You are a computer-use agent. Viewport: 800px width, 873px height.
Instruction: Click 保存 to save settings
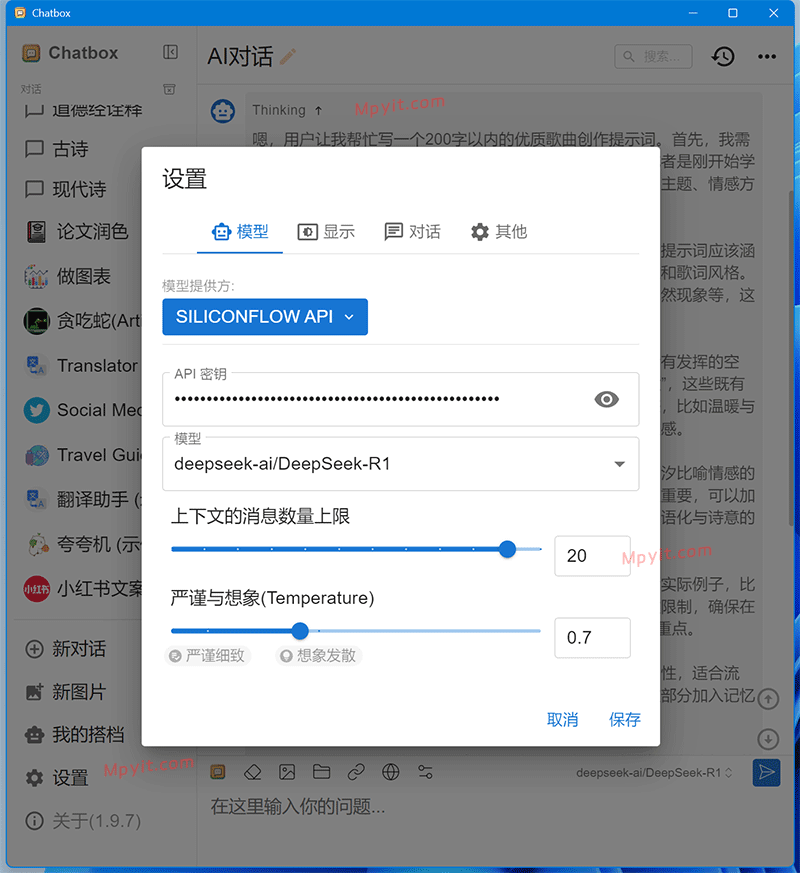[x=625, y=720]
